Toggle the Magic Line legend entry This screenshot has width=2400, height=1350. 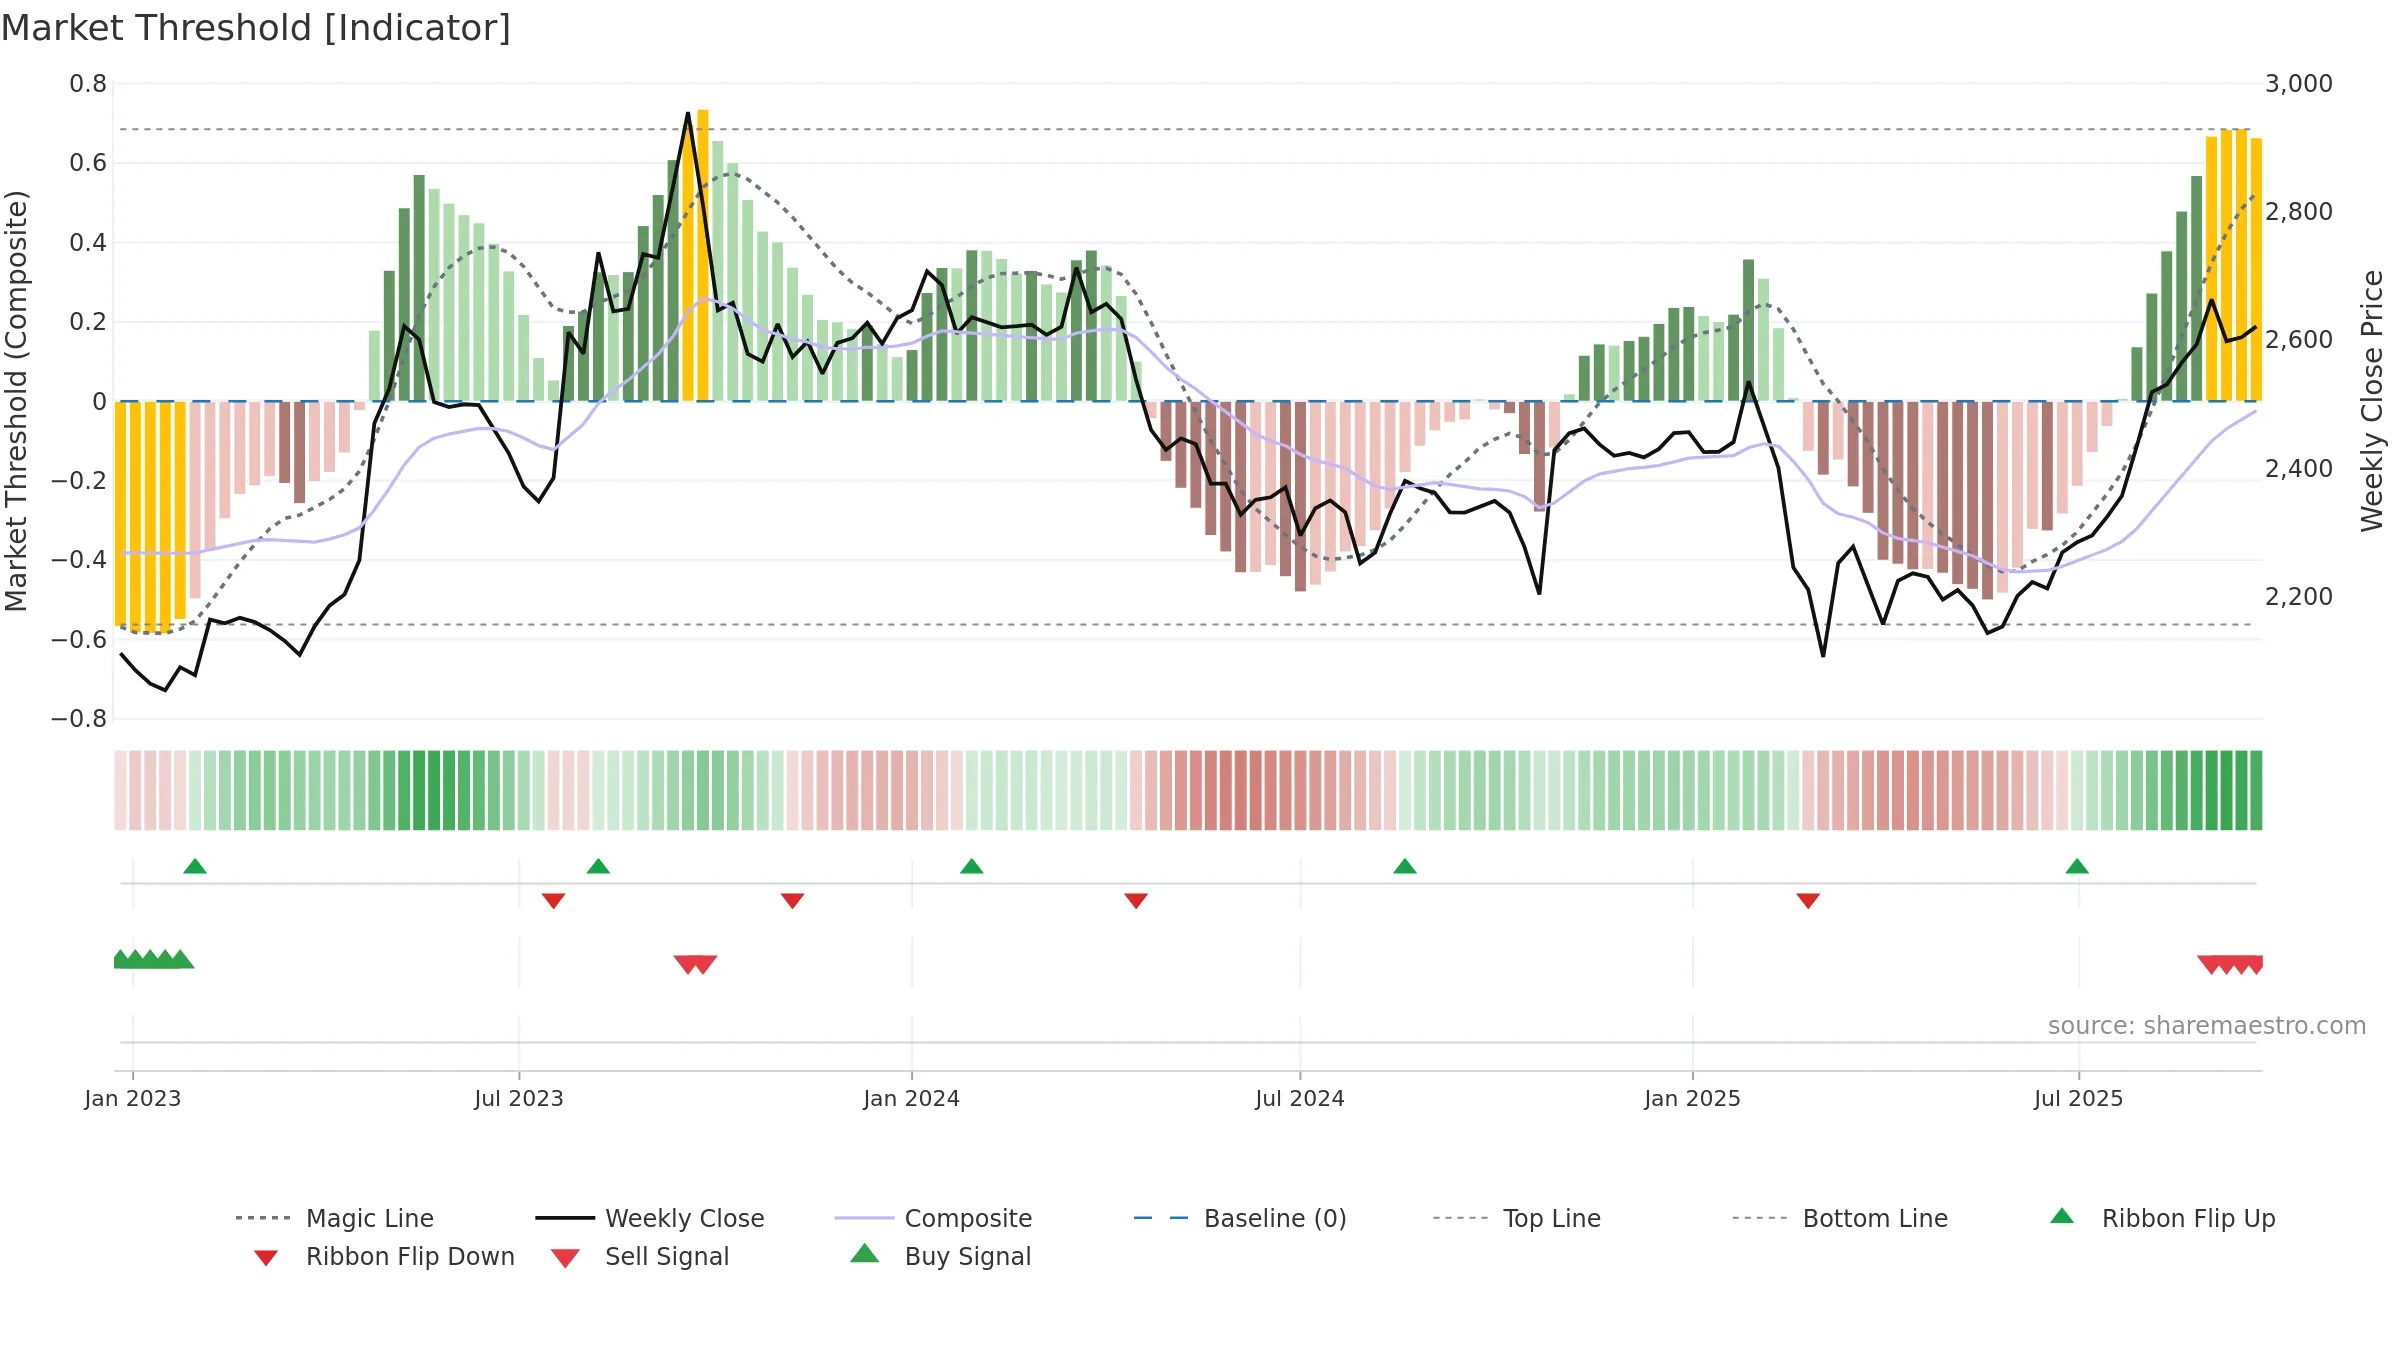pos(334,1218)
